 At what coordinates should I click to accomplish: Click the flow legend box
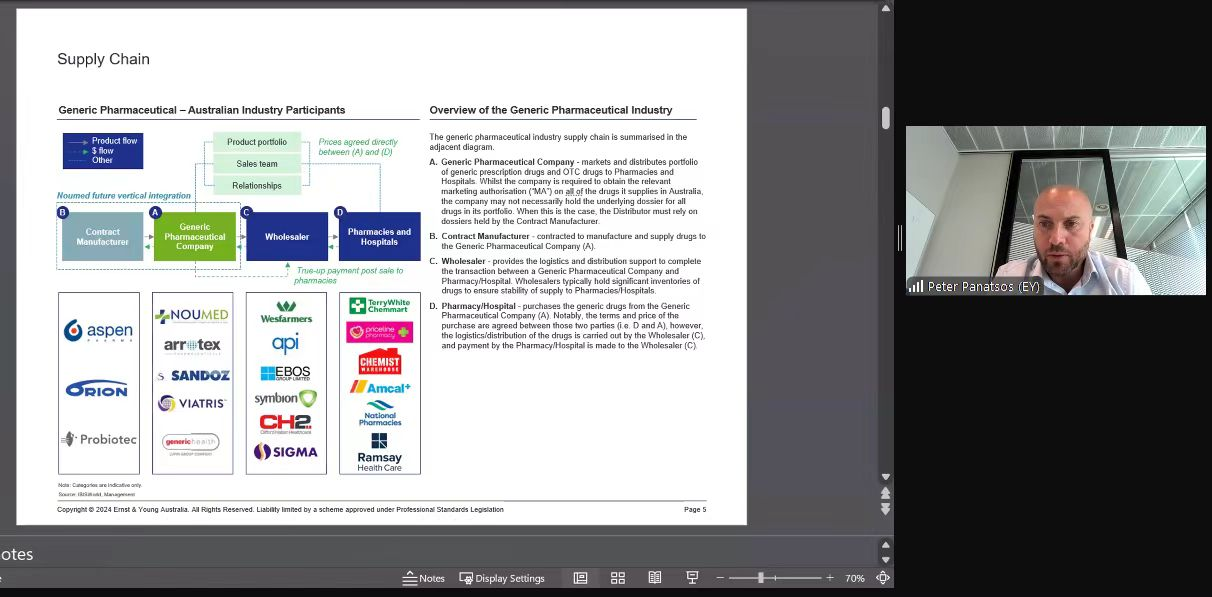[x=103, y=151]
